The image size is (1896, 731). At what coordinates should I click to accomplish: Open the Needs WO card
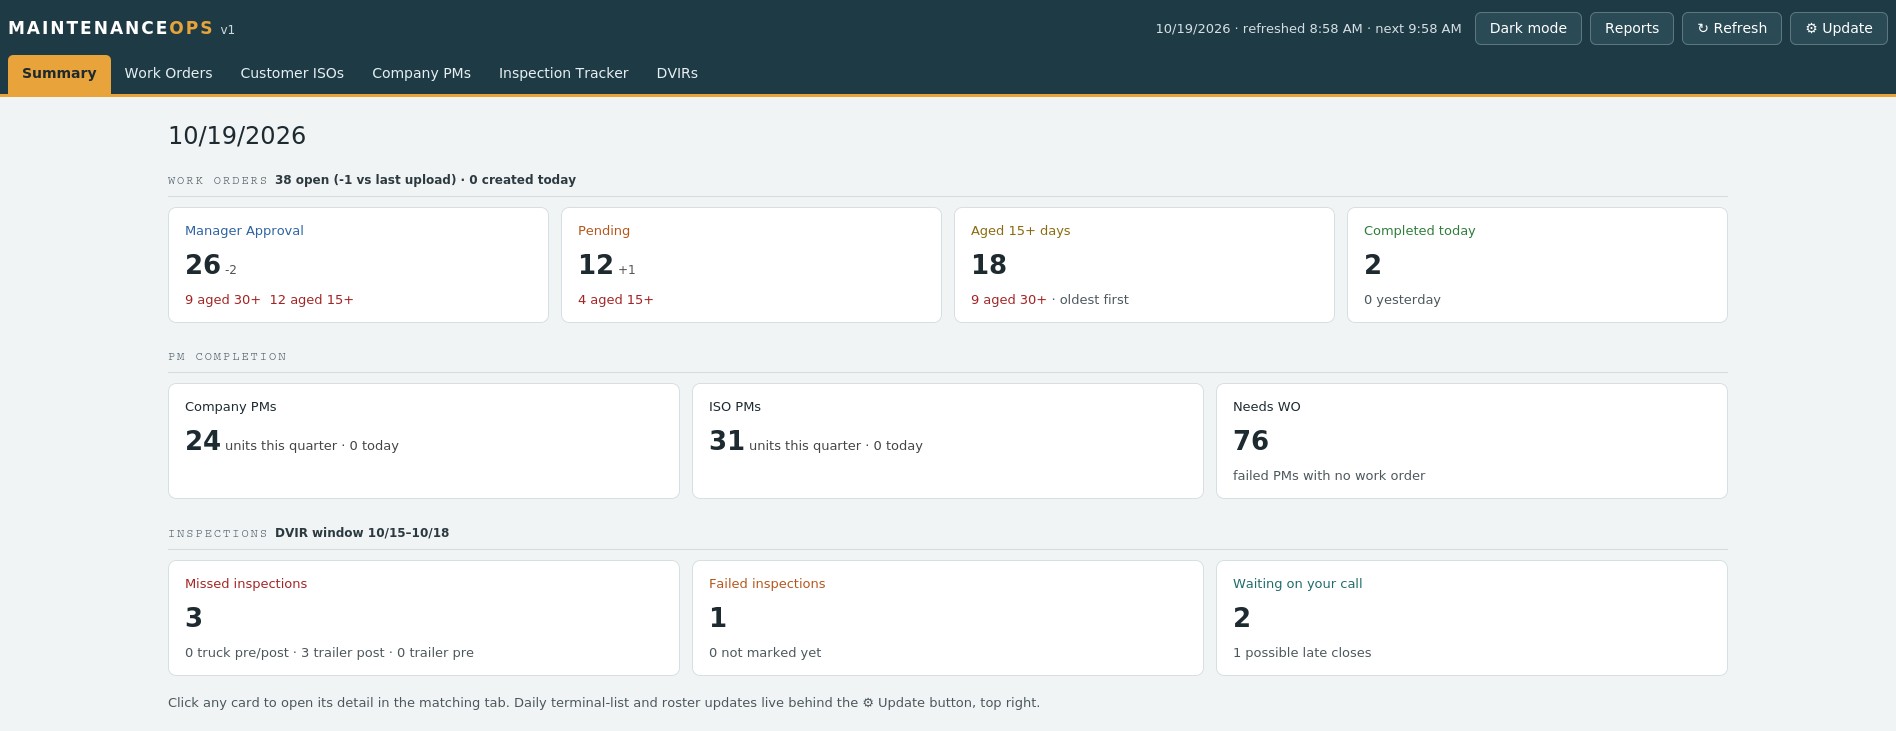[x=1472, y=441]
